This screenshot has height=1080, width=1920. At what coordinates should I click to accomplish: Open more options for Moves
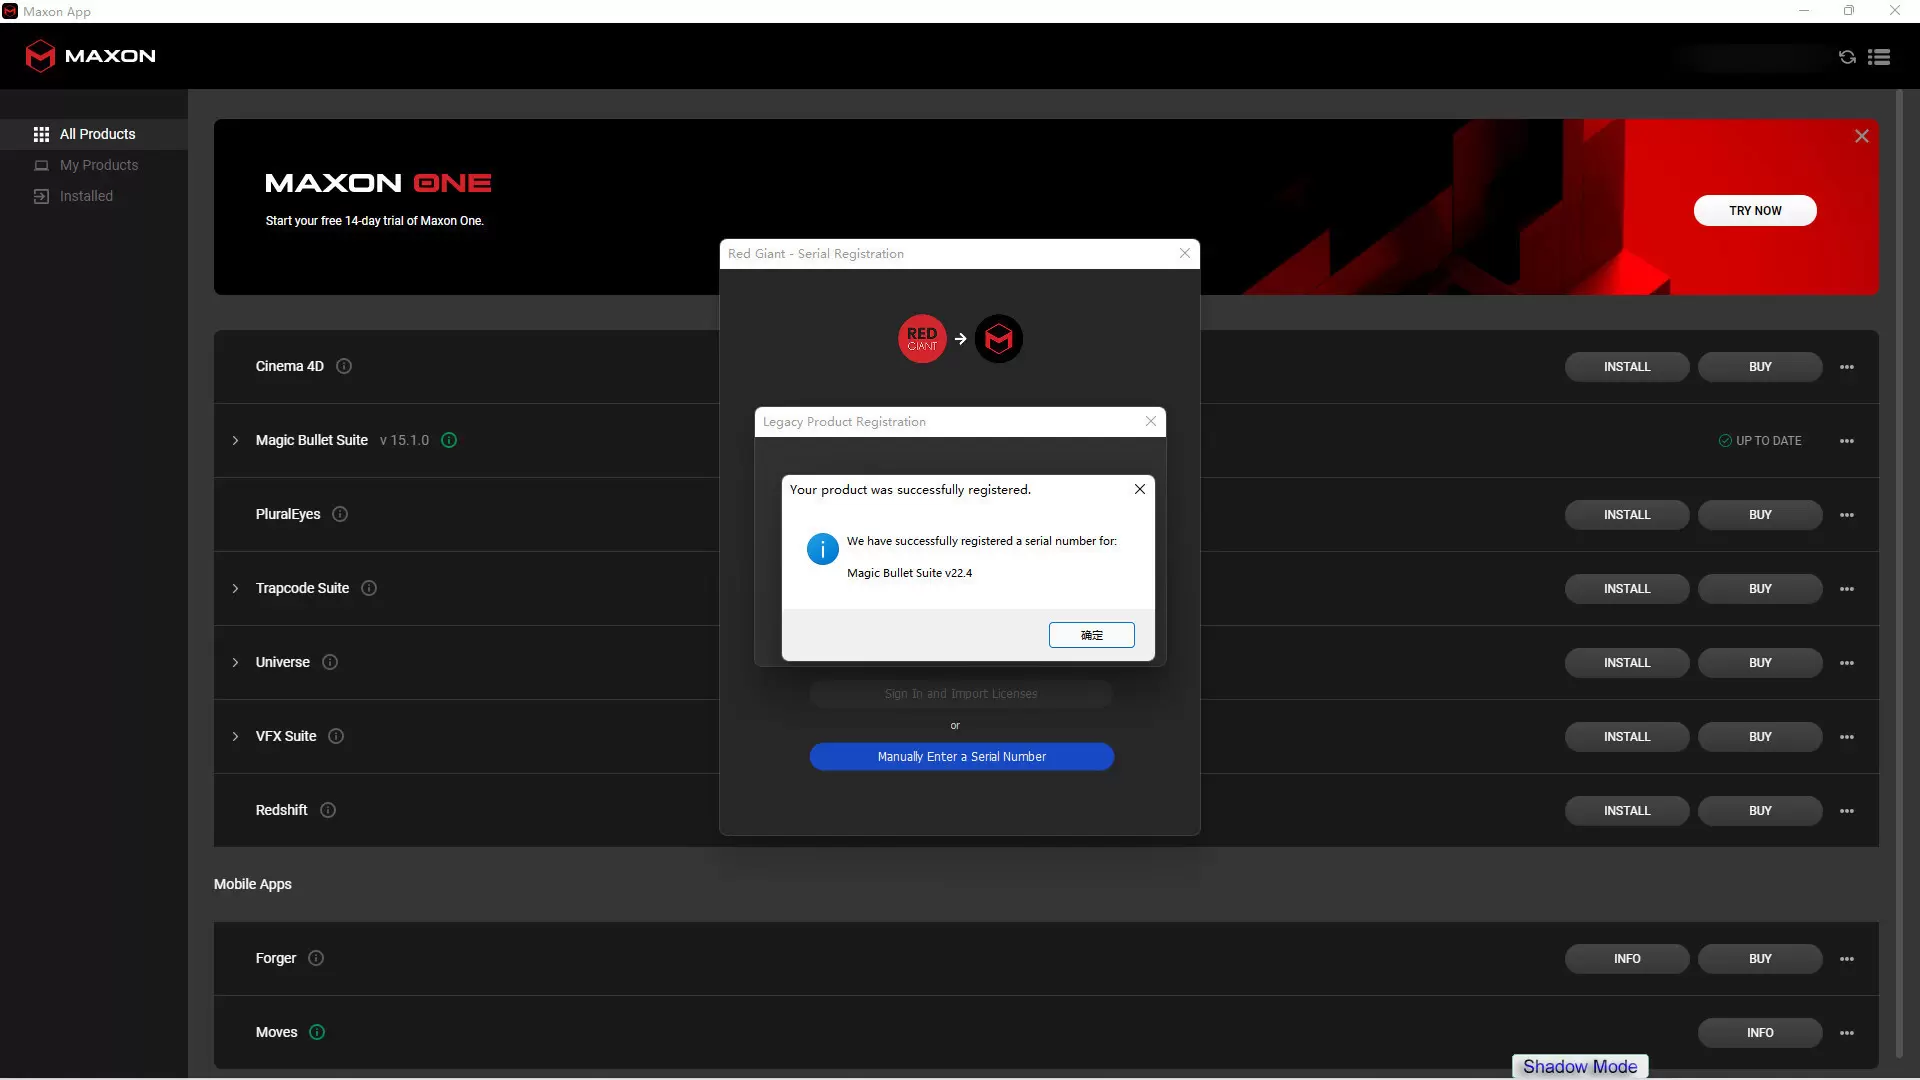(1847, 1033)
